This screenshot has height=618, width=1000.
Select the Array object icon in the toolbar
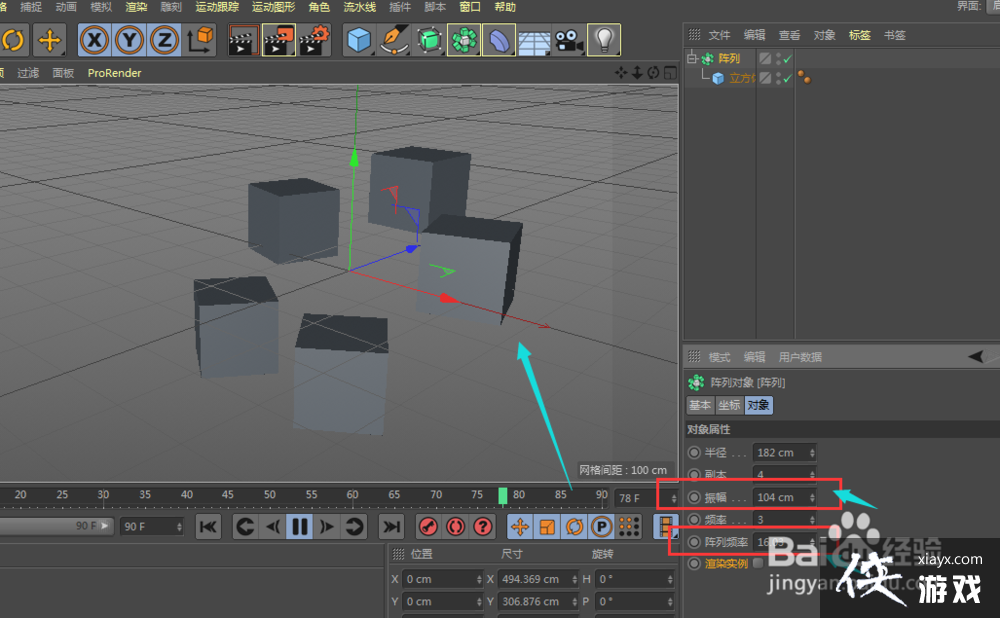click(x=463, y=40)
